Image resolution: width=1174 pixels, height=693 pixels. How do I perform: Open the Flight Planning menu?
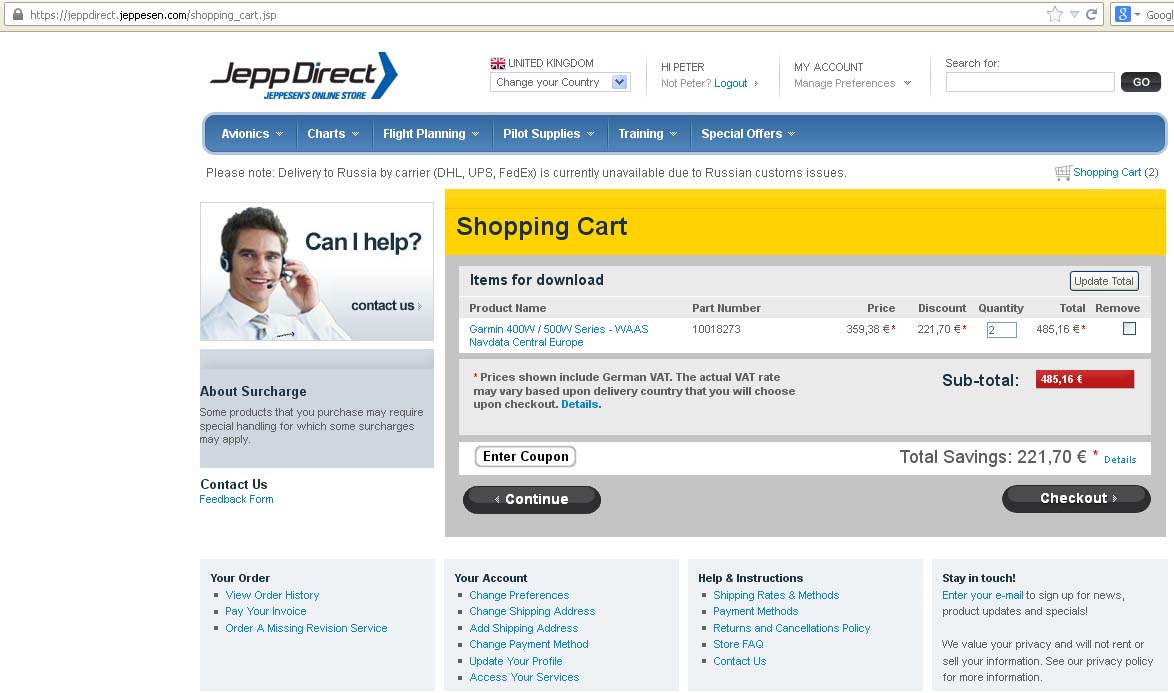pos(431,134)
